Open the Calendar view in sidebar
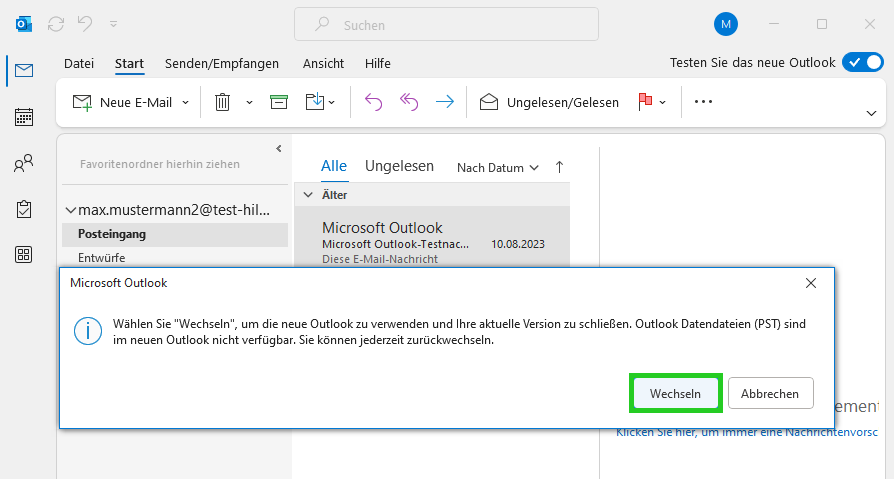Viewport: 894px width, 479px height. click(24, 117)
